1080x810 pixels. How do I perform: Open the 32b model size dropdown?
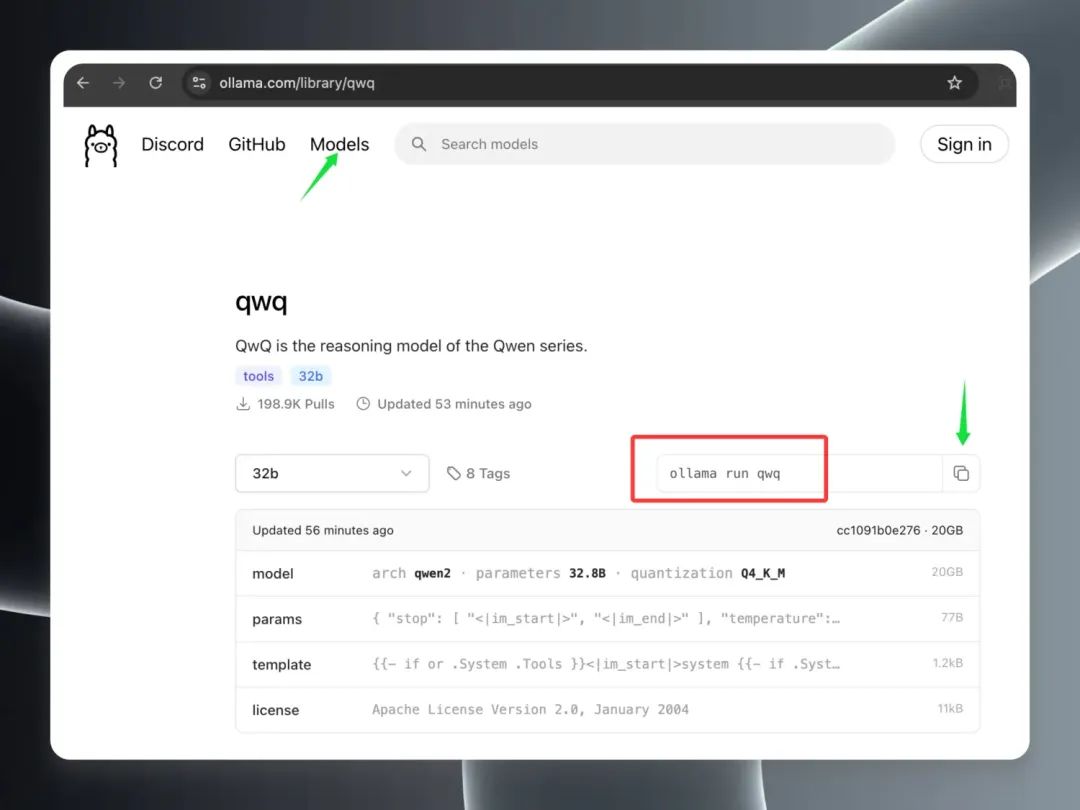332,474
